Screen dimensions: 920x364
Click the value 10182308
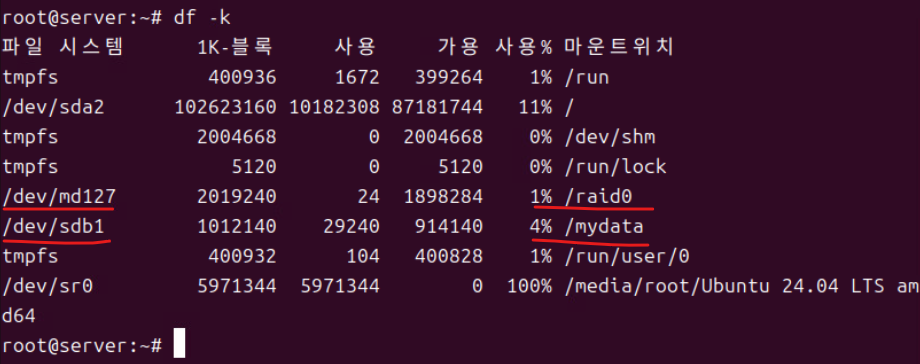[x=334, y=107]
